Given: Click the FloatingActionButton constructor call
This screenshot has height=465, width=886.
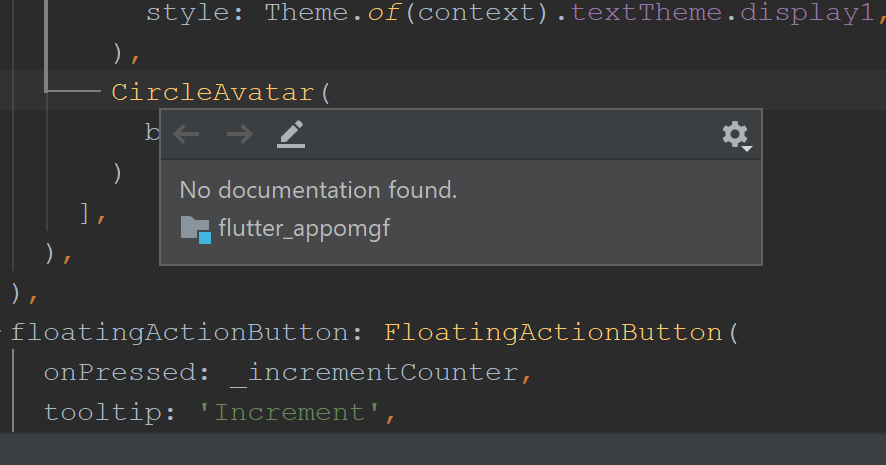Looking at the screenshot, I should (552, 332).
